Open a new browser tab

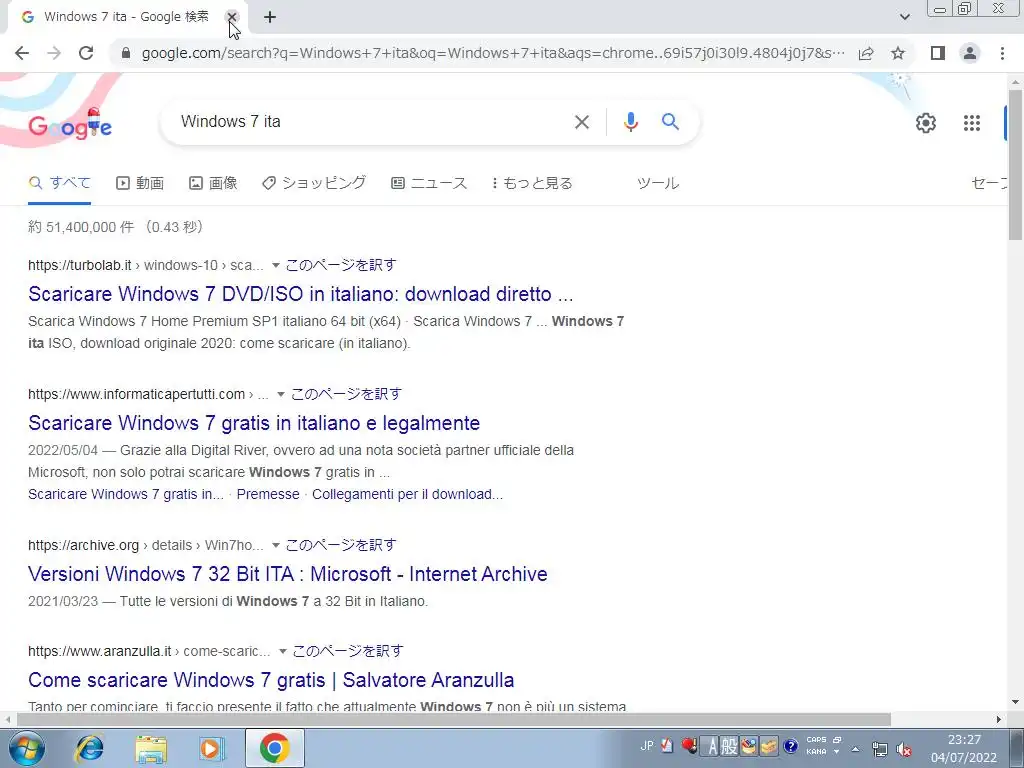[x=270, y=17]
